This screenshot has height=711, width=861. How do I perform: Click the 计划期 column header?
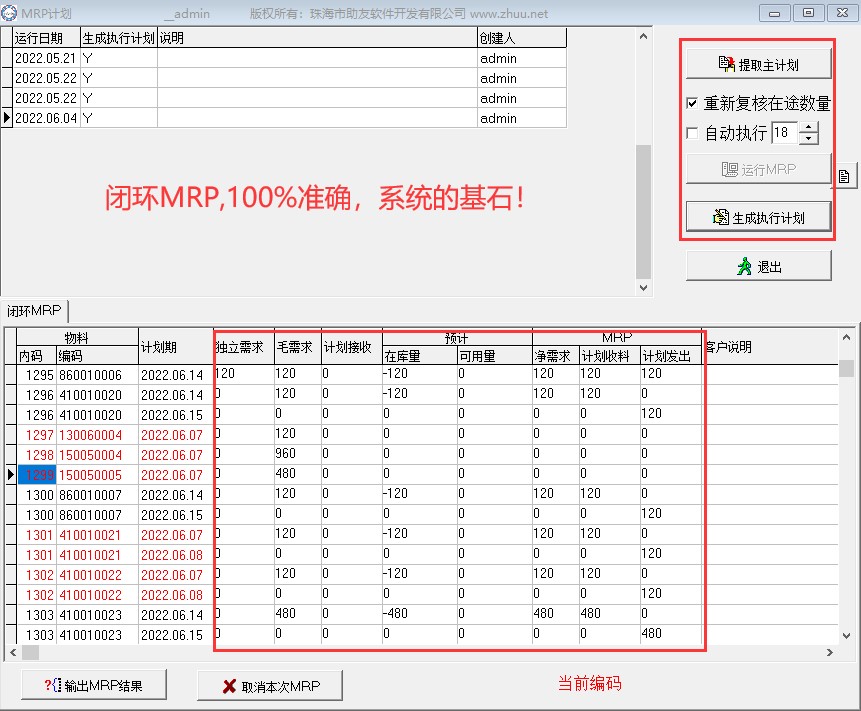tap(176, 347)
